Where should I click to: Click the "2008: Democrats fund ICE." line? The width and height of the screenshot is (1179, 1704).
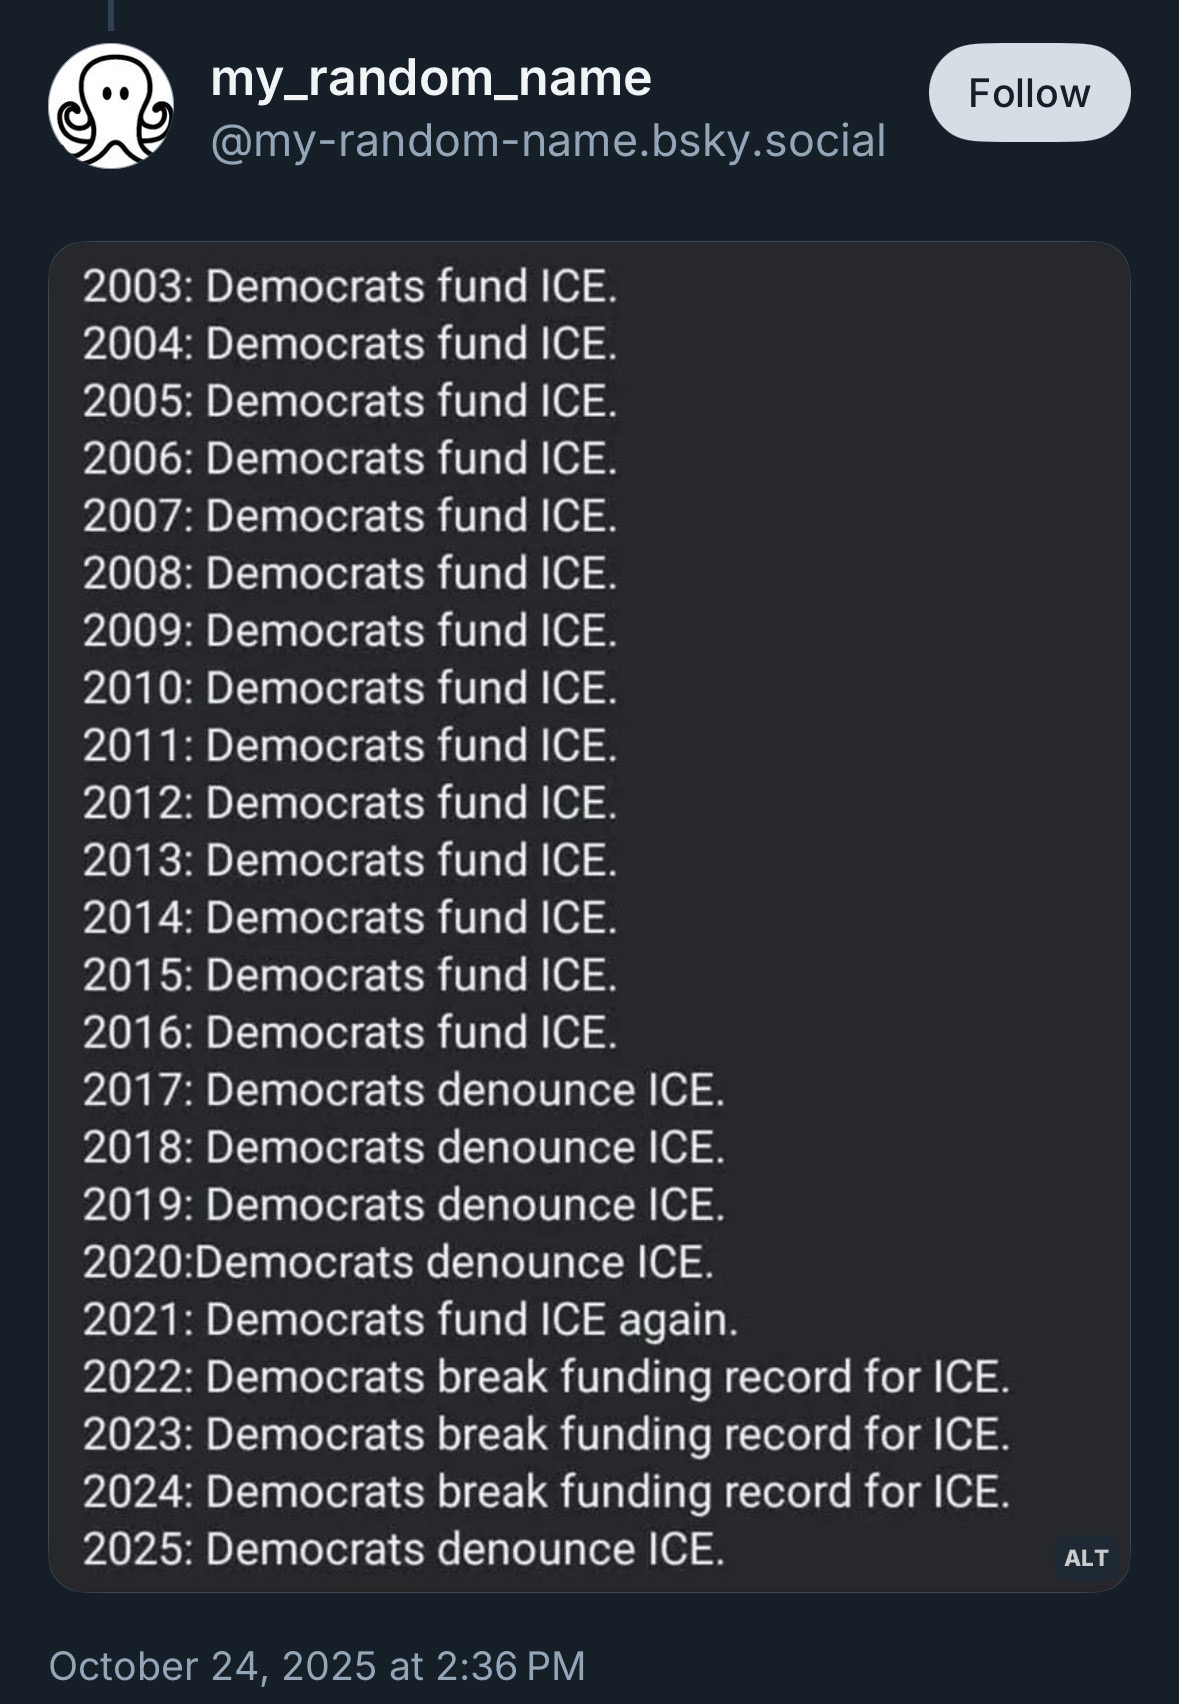pos(350,574)
